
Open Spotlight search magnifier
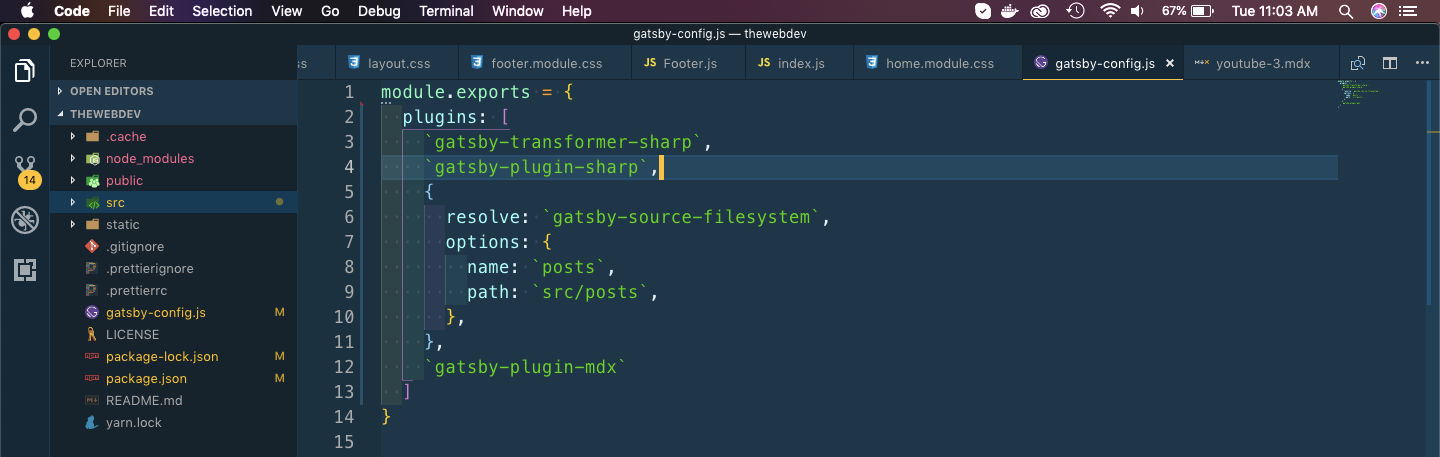coord(1346,11)
